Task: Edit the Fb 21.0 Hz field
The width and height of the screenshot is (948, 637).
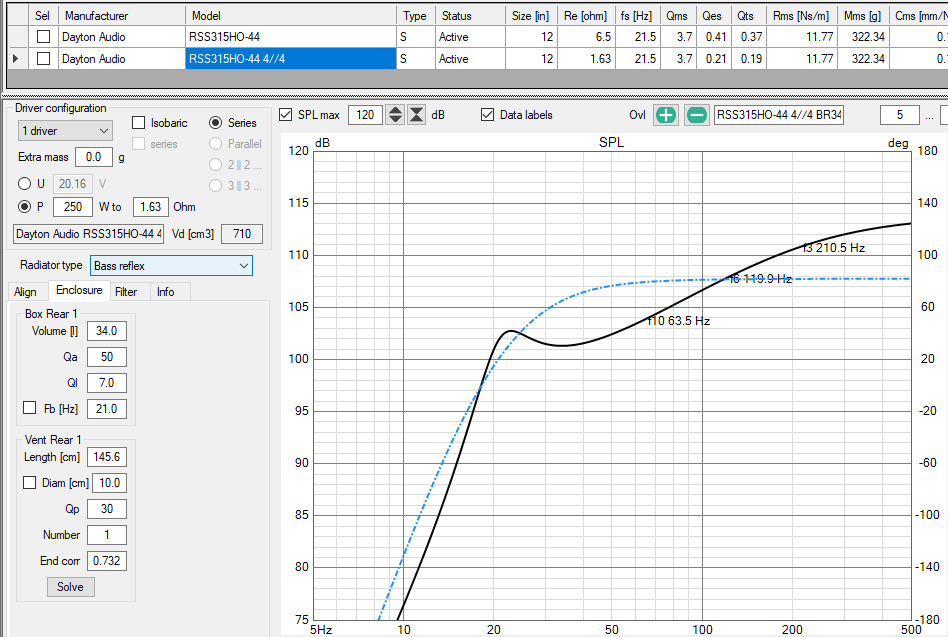Action: 107,409
